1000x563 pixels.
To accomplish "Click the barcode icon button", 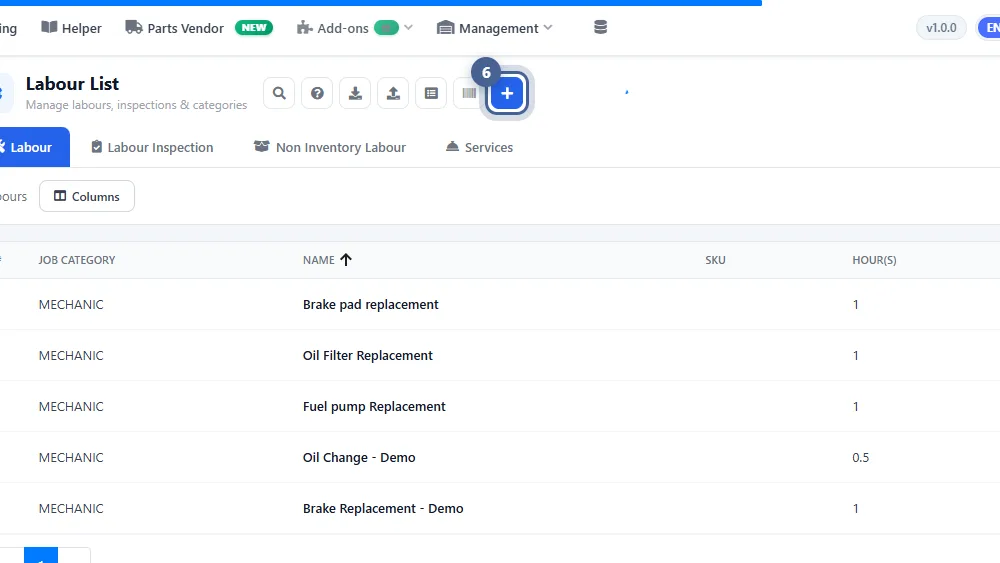I will point(469,93).
